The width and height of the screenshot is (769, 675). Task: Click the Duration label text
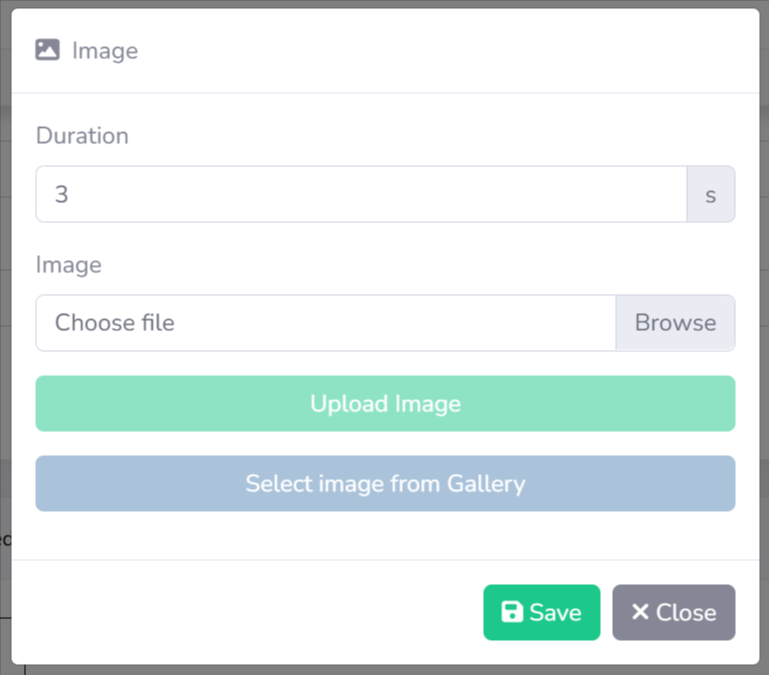(82, 136)
